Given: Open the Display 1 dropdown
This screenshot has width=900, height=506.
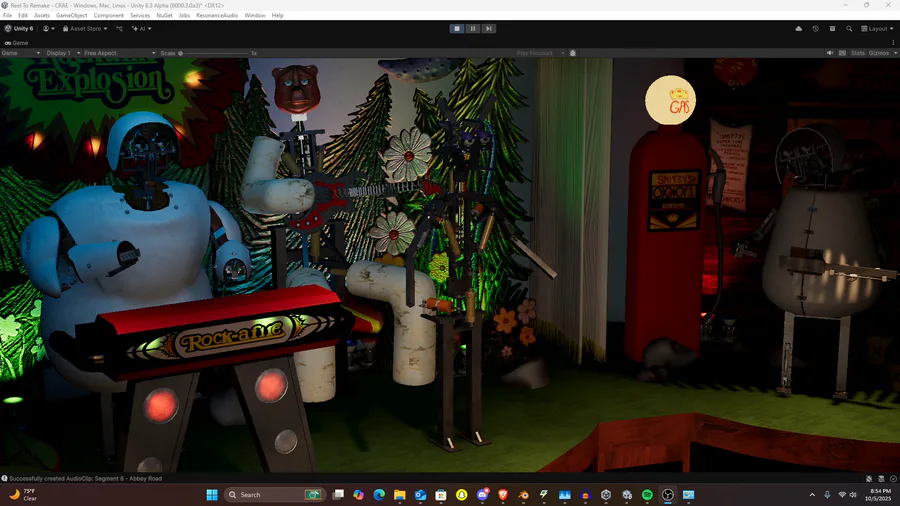Looking at the screenshot, I should pos(63,53).
